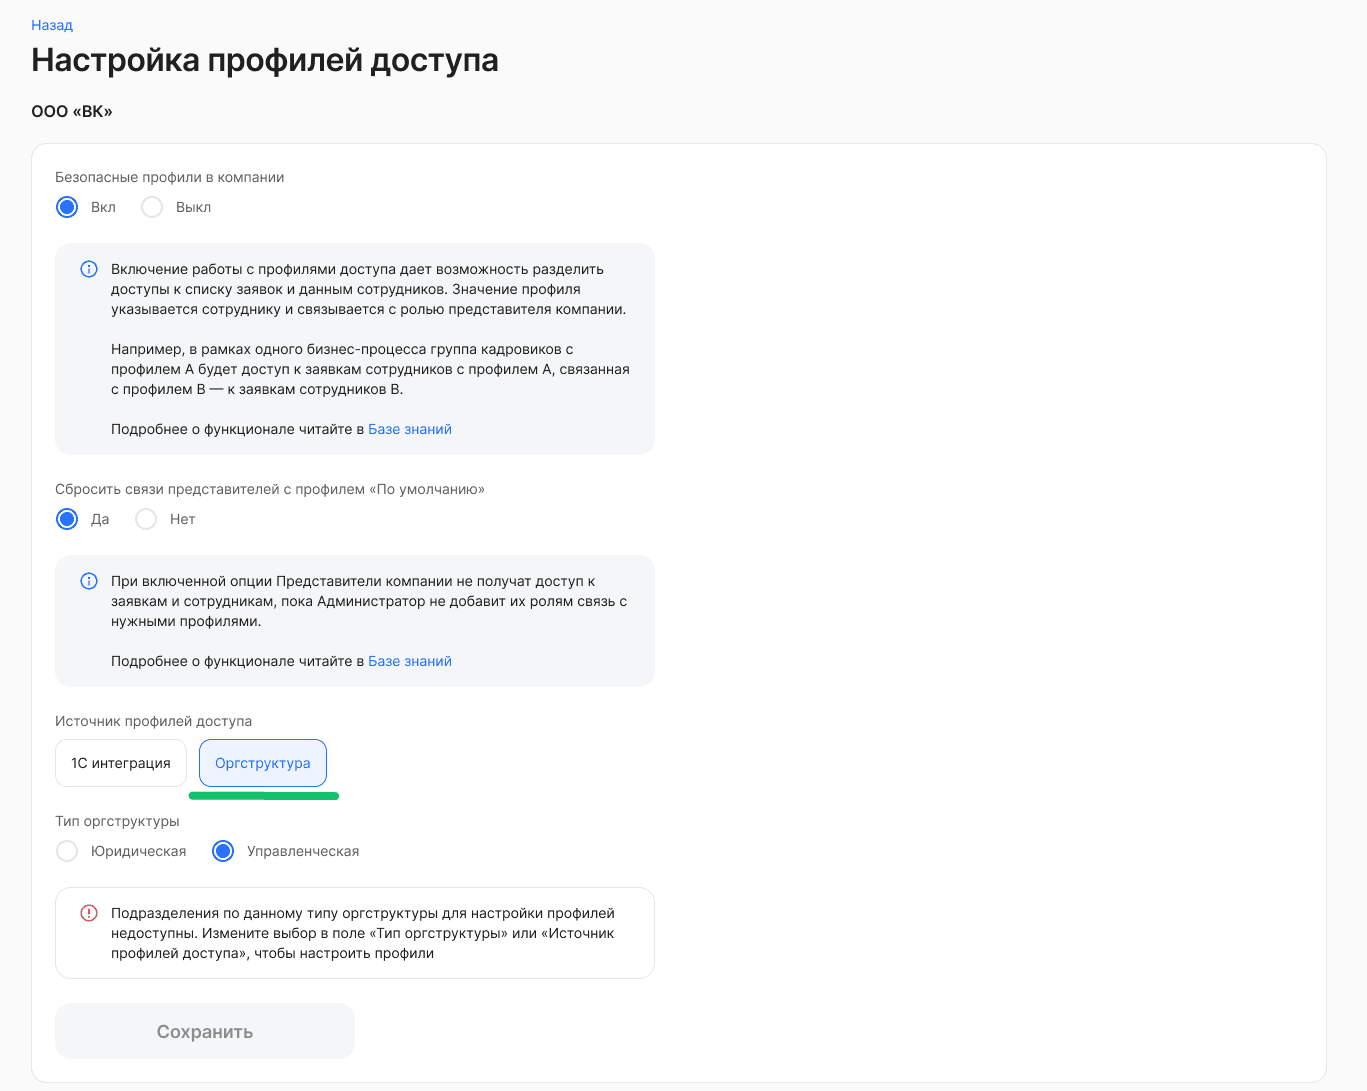Image resolution: width=1367 pixels, height=1091 pixels.
Task: Open the Базе знаний link in the first hint
Action: (x=410, y=428)
